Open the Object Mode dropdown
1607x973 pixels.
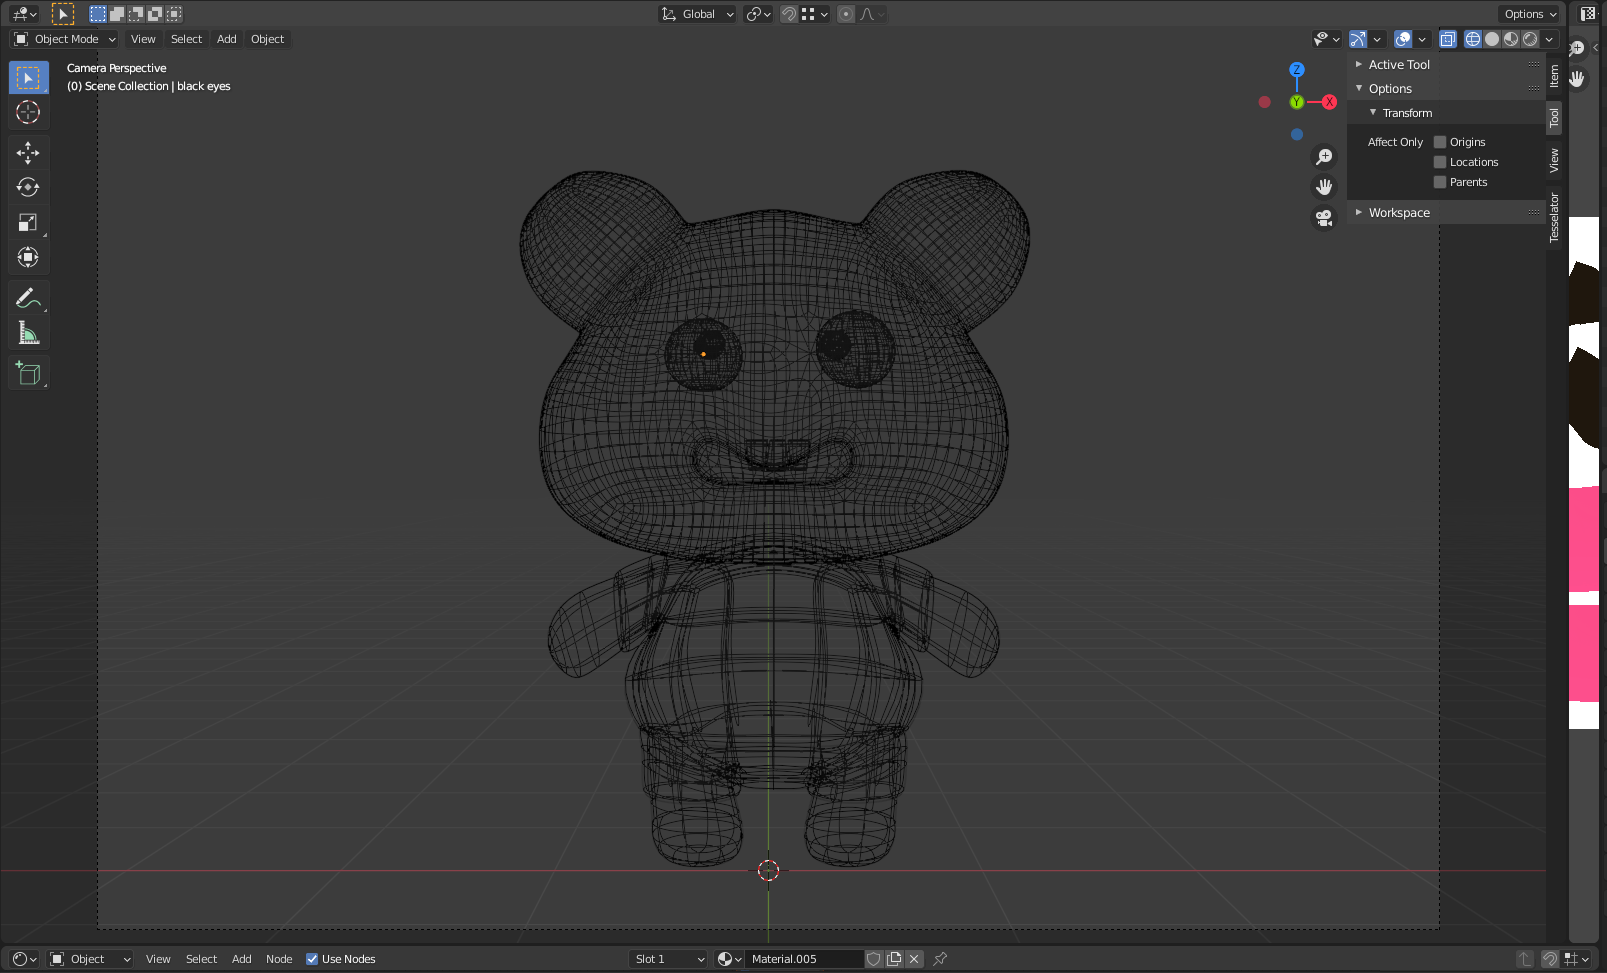(x=65, y=39)
